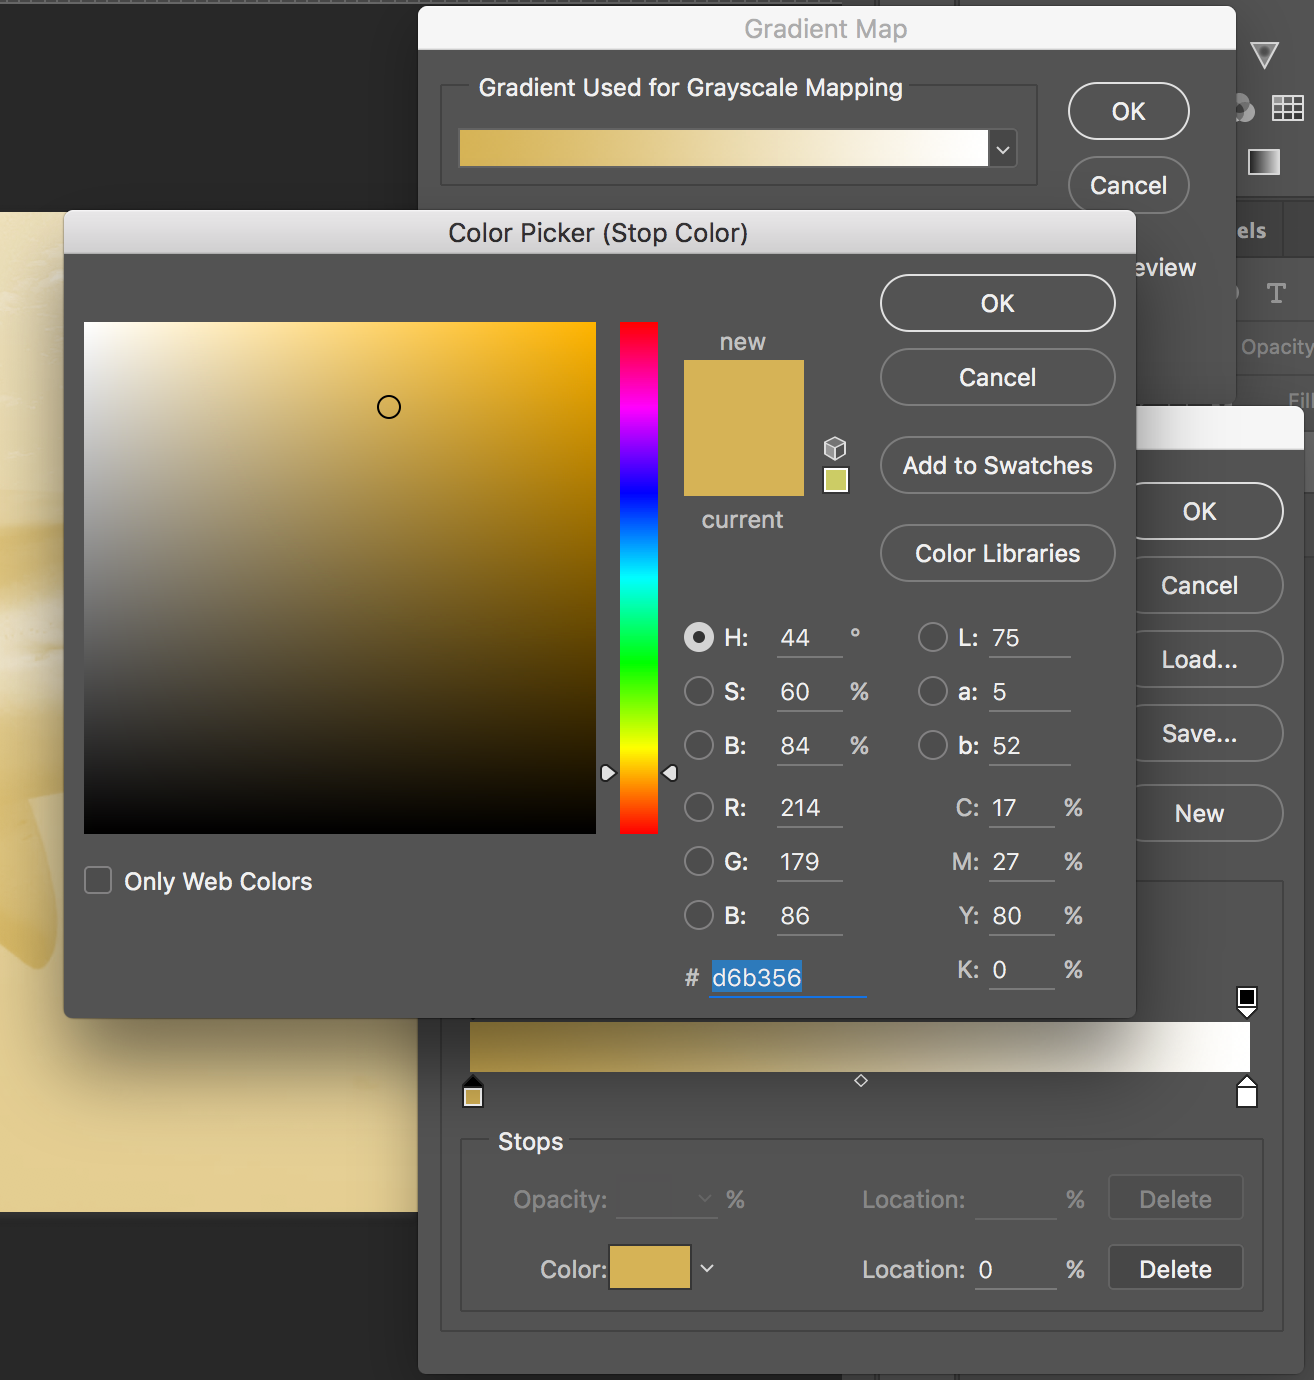The height and width of the screenshot is (1380, 1314).
Task: Select the B blue radio button
Action: pos(699,915)
